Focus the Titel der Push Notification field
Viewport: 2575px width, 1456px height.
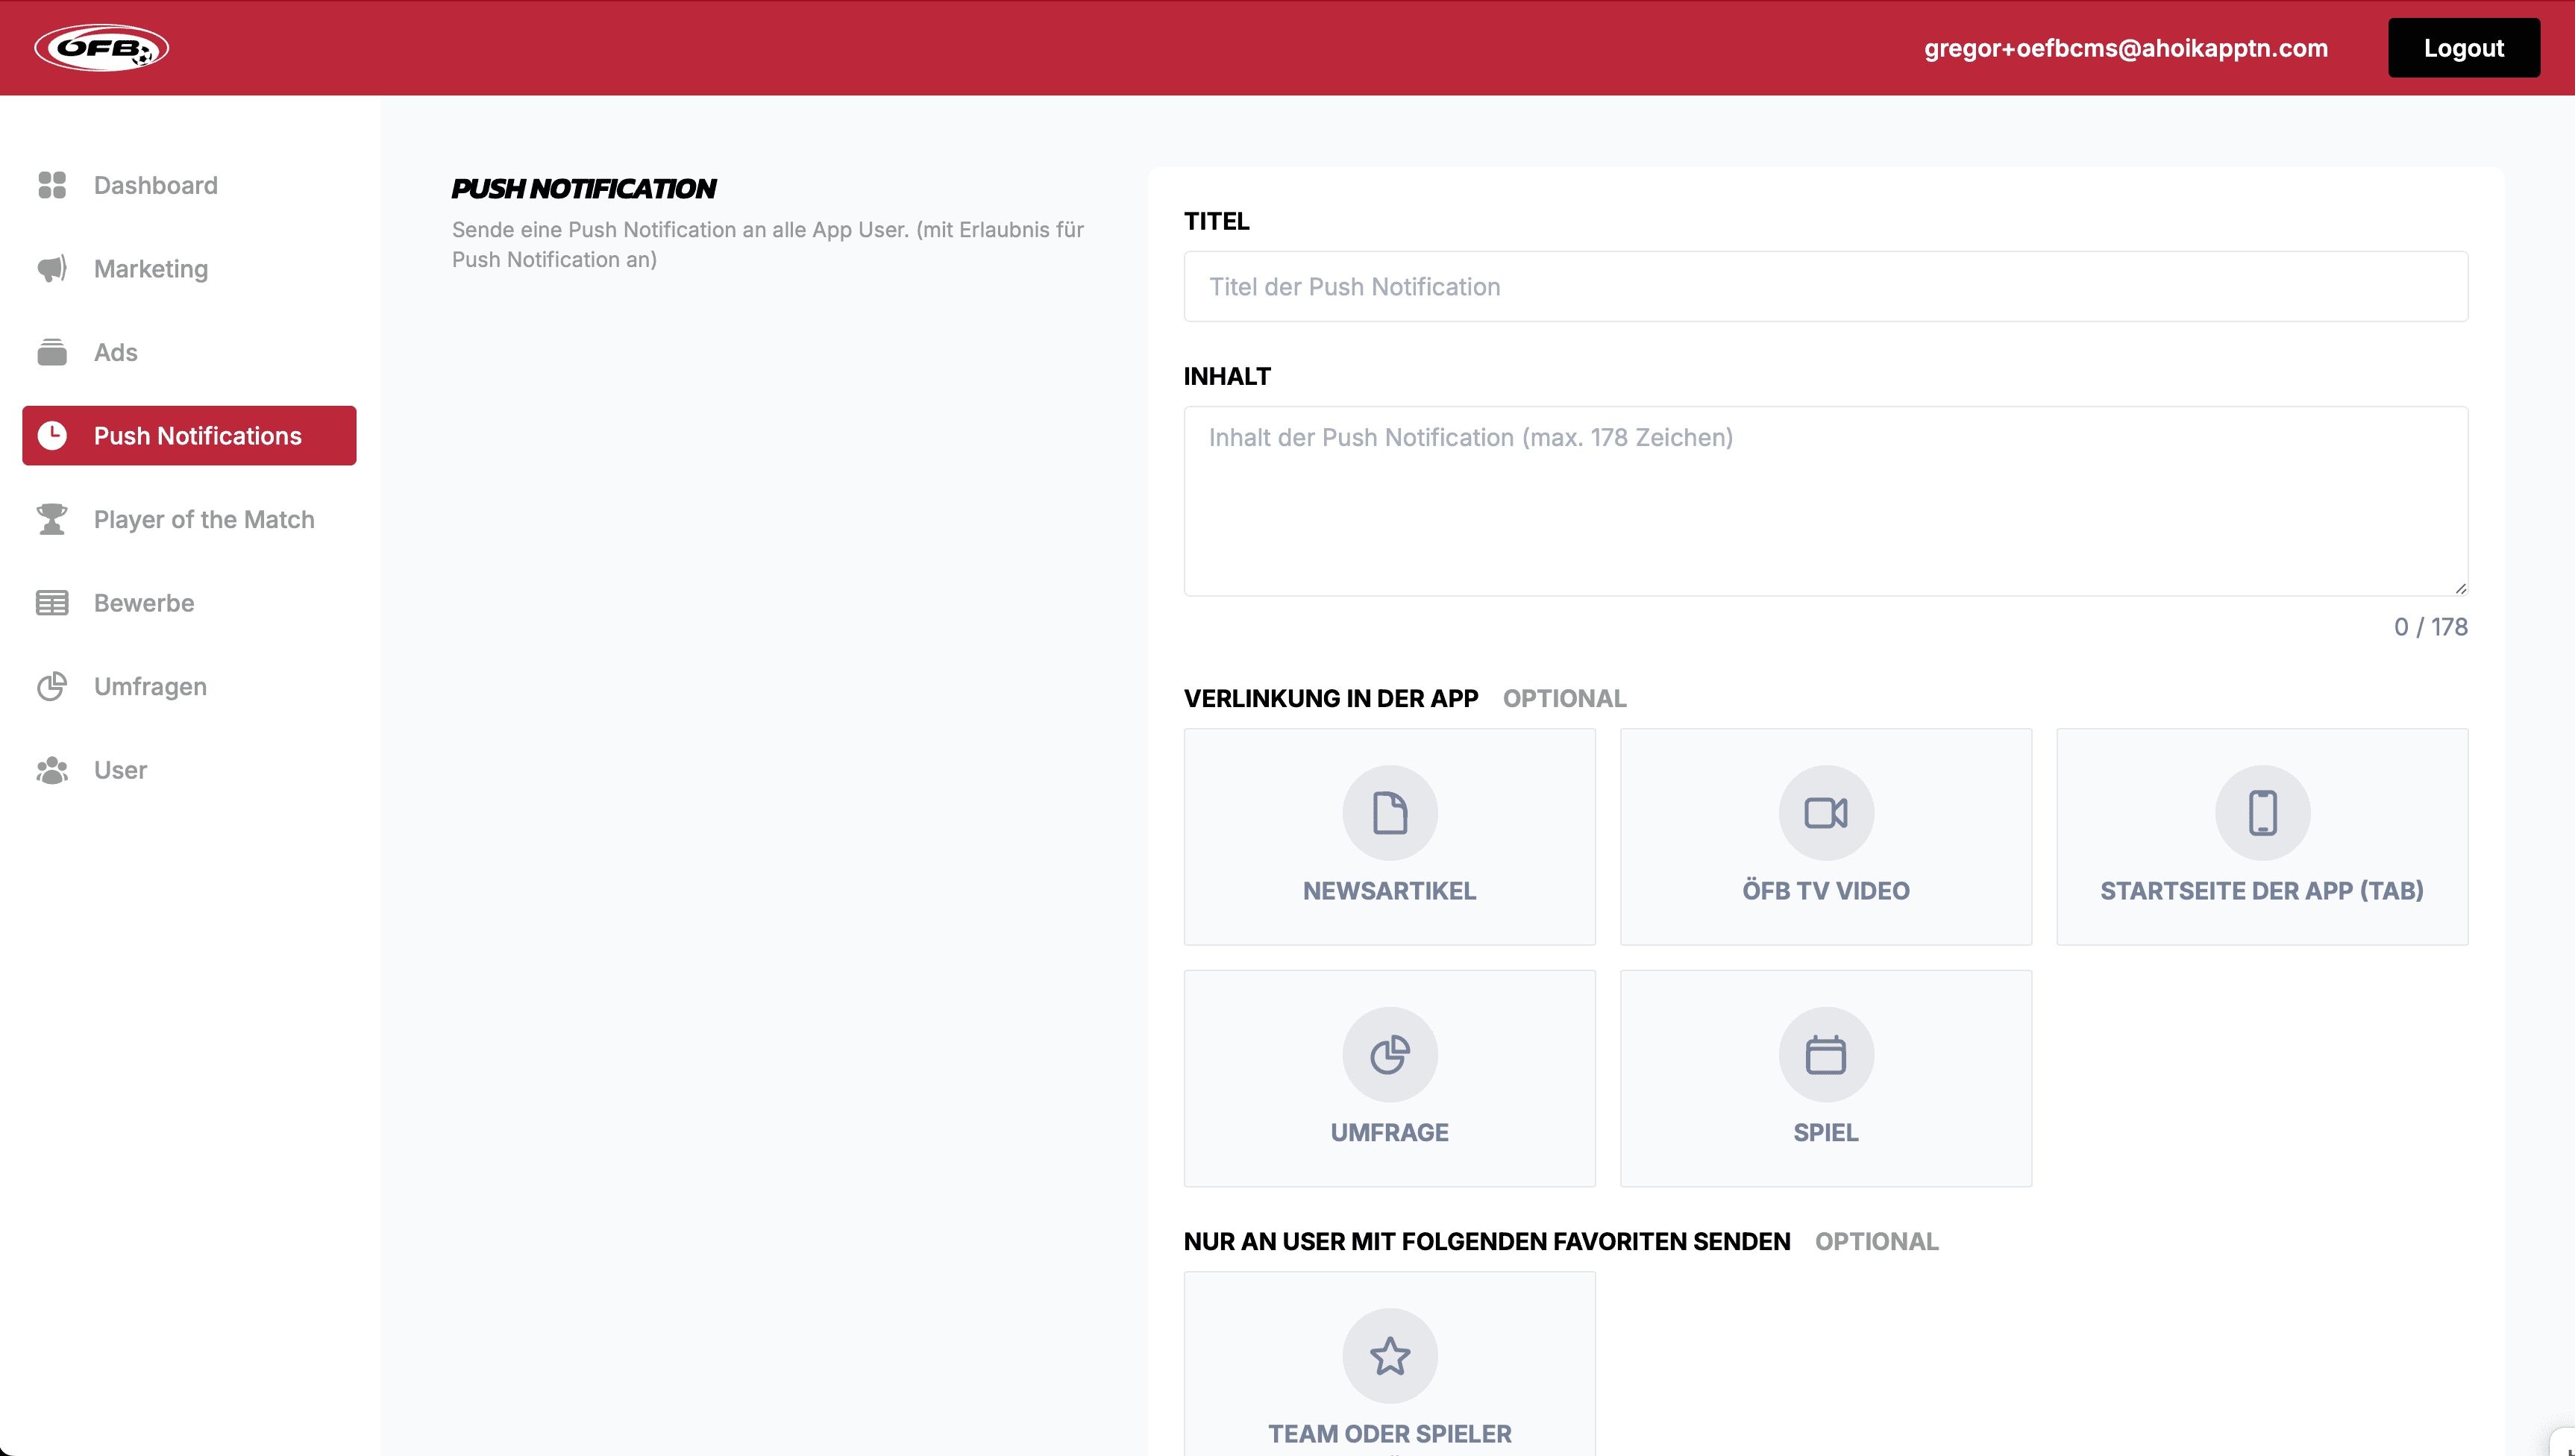click(1825, 287)
